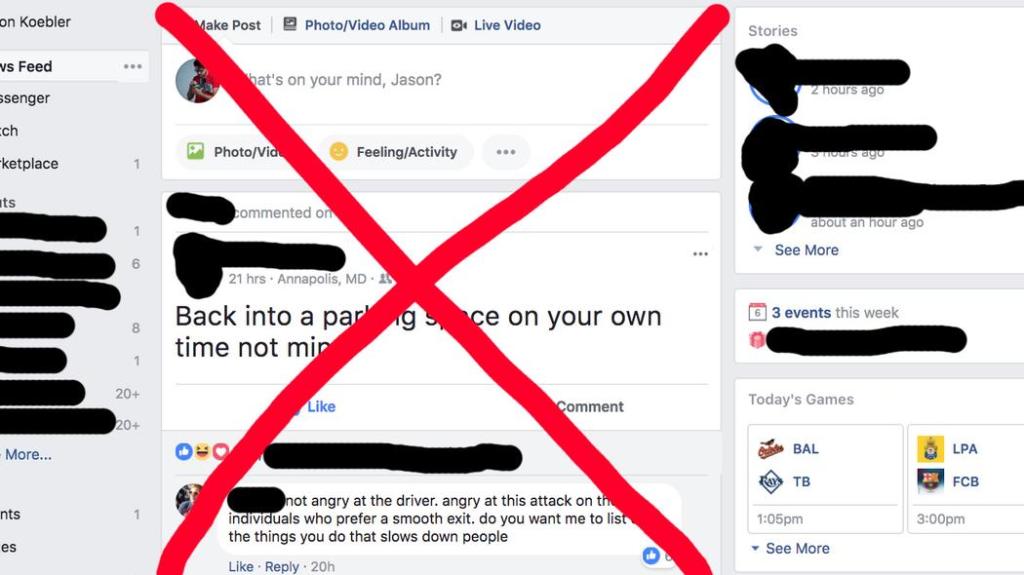Image resolution: width=1024 pixels, height=575 pixels.
Task: Reply to the comment
Action: pos(281,567)
